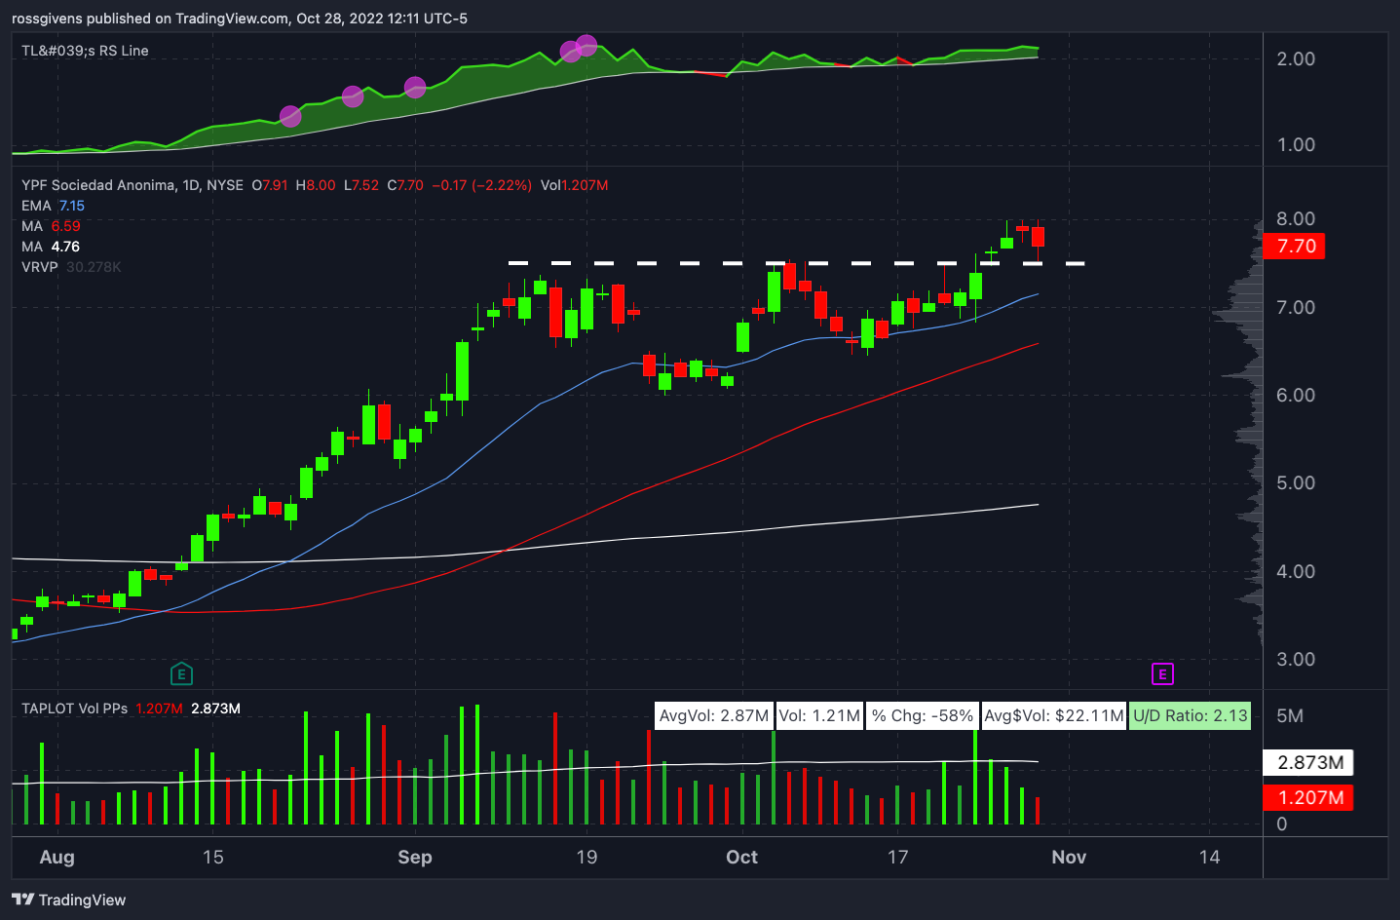
Task: Click the TradingView logo
Action: (67, 900)
